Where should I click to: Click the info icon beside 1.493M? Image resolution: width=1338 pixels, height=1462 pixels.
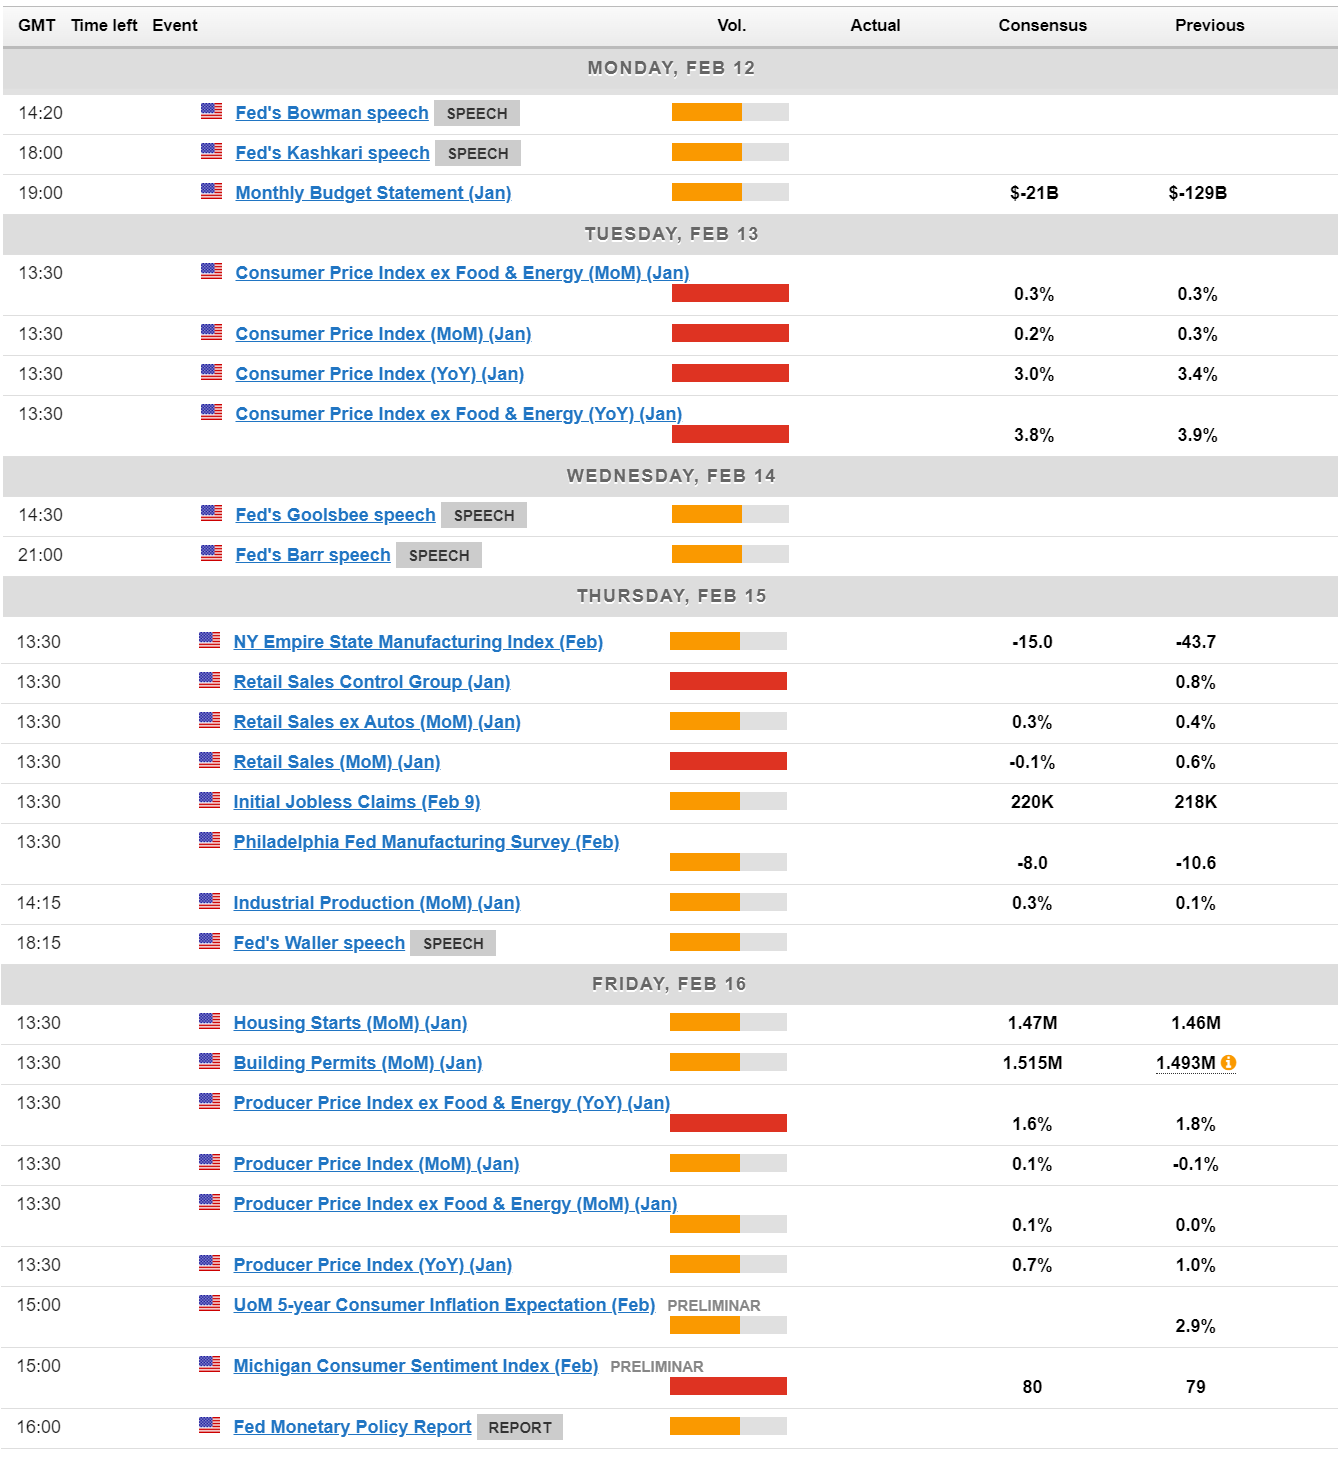click(1228, 1062)
